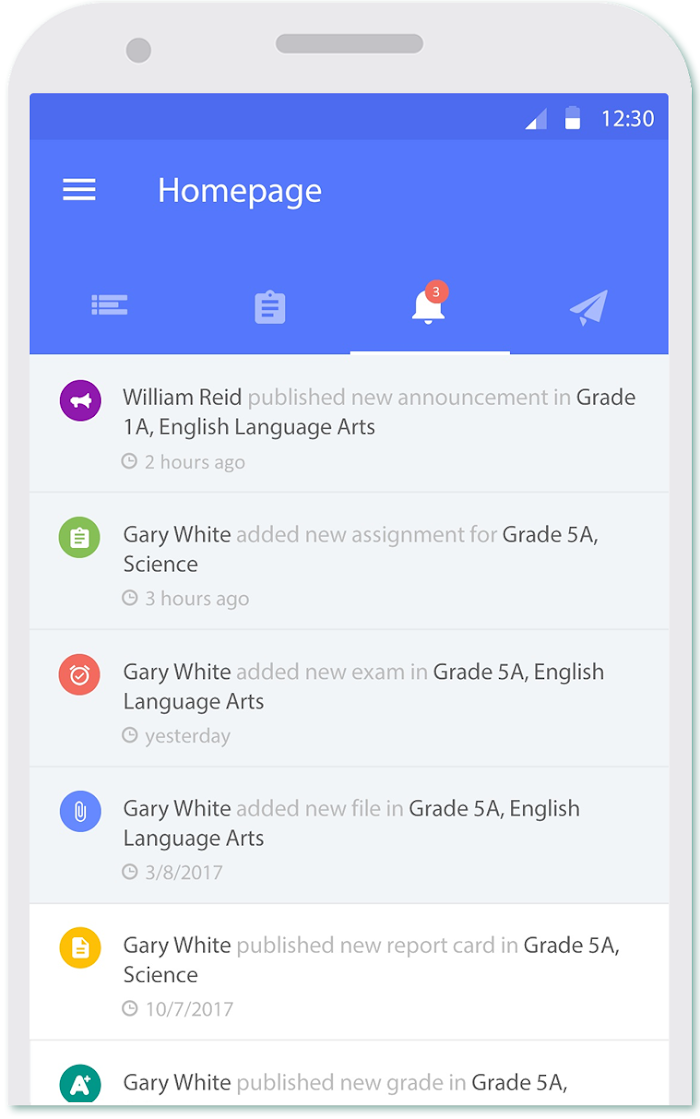This screenshot has height=1119, width=700.
Task: Tap the red alarm clock exam icon
Action: (80, 674)
